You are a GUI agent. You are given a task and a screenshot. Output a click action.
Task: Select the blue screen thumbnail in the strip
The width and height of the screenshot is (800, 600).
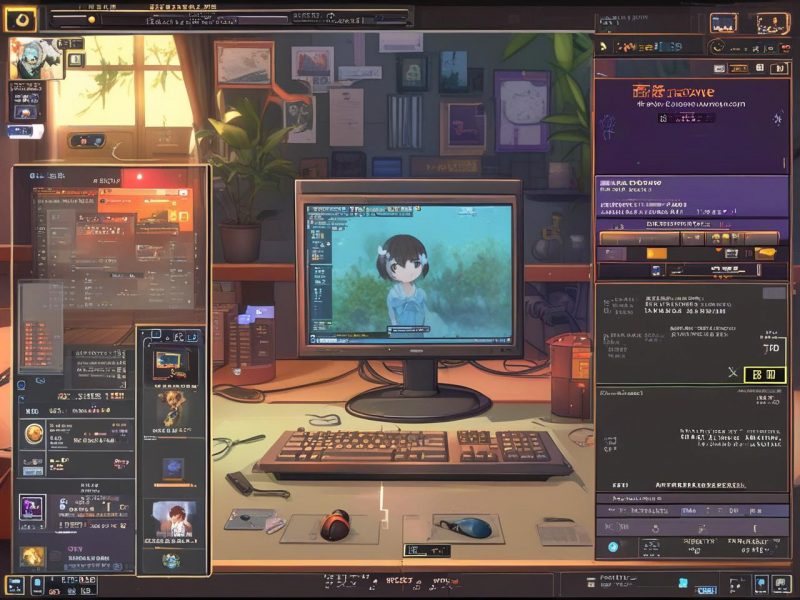[x=173, y=468]
